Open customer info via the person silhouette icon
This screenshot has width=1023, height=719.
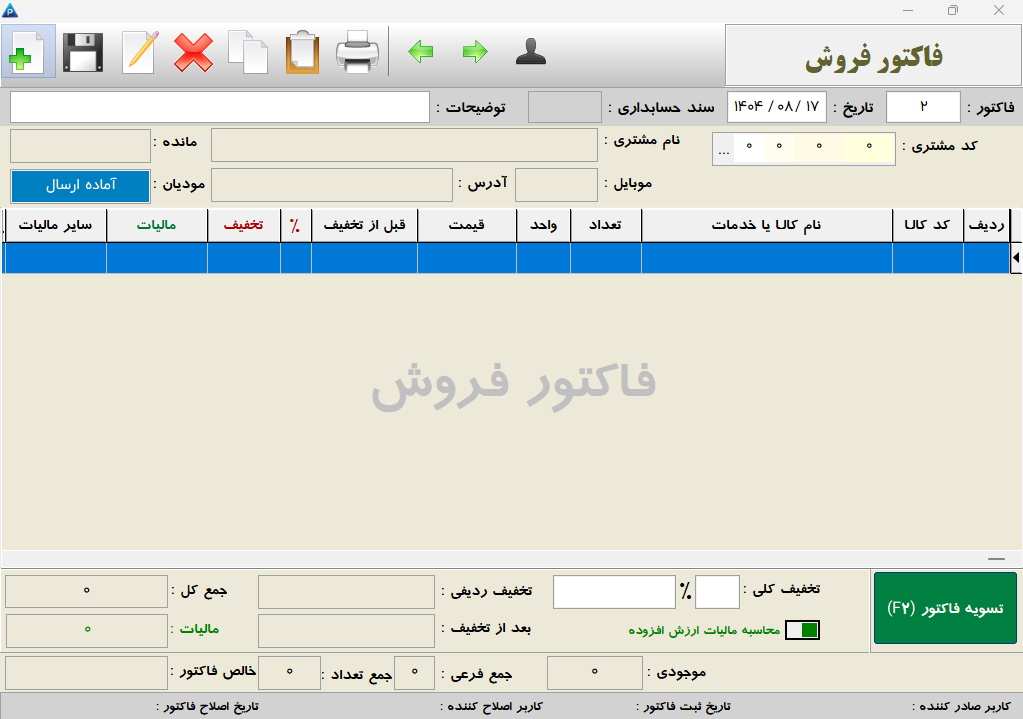[531, 51]
